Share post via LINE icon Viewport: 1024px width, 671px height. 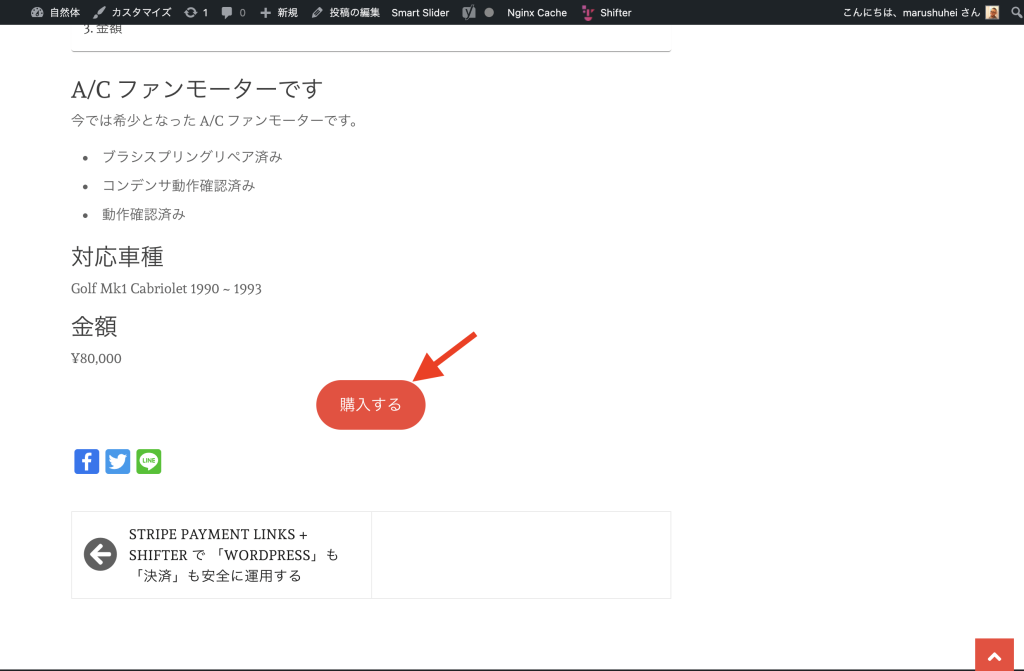[149, 461]
